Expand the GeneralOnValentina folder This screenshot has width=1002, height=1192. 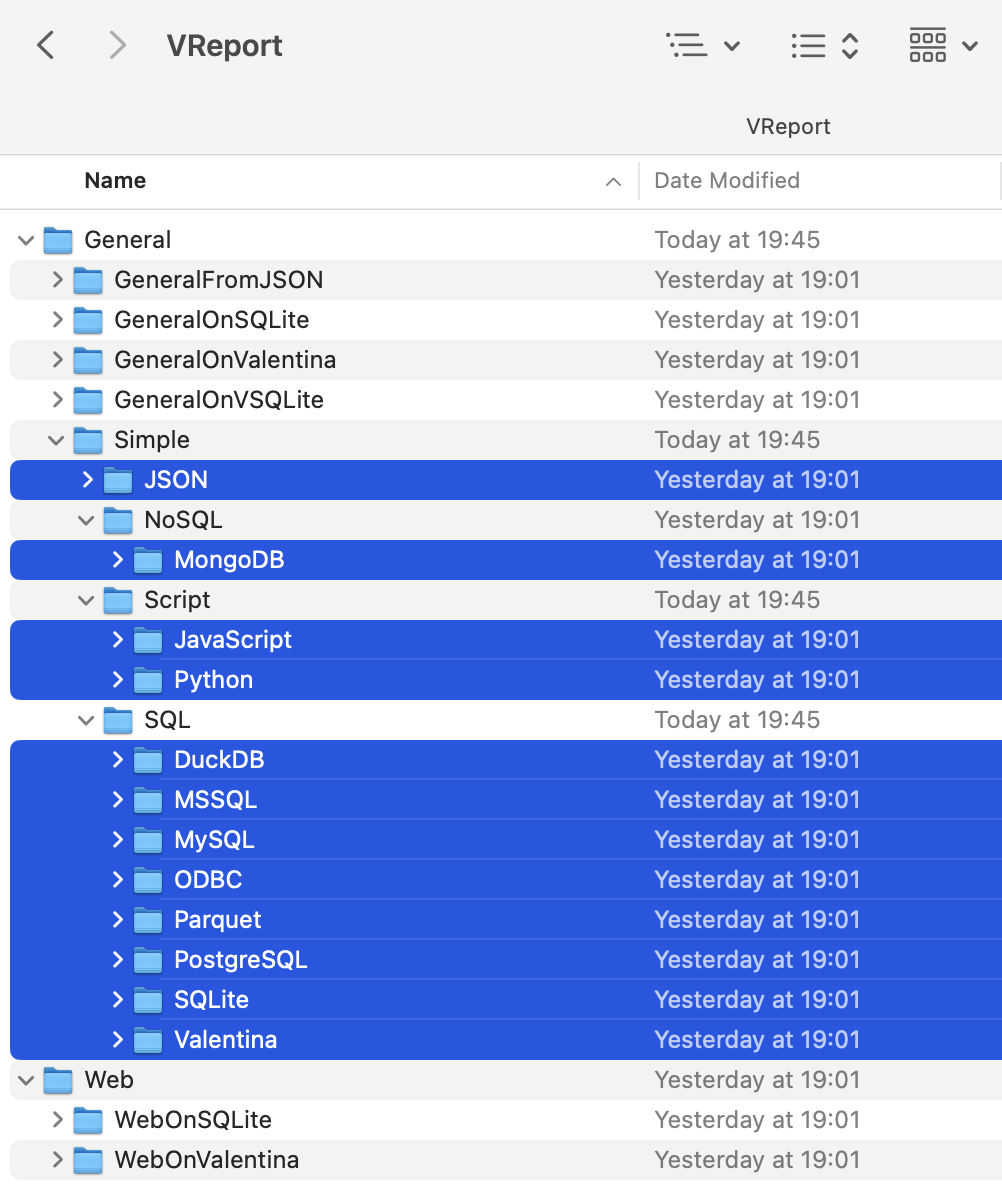point(57,360)
